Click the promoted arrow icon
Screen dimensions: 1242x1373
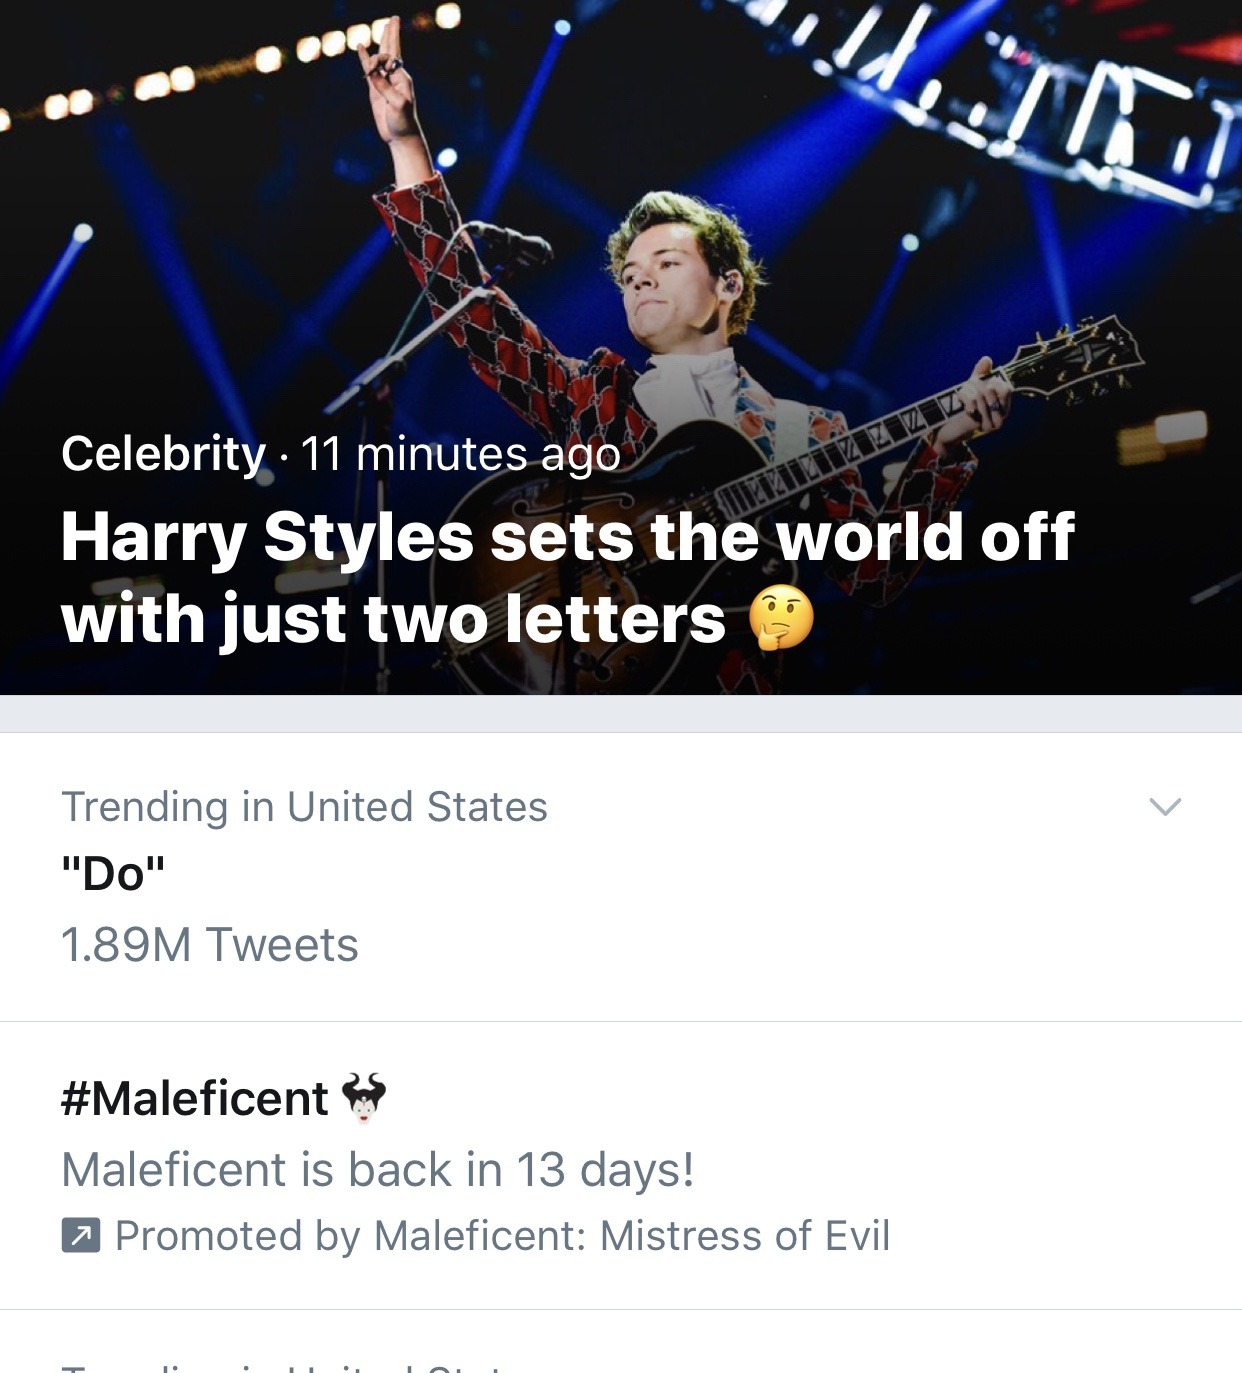click(80, 1236)
